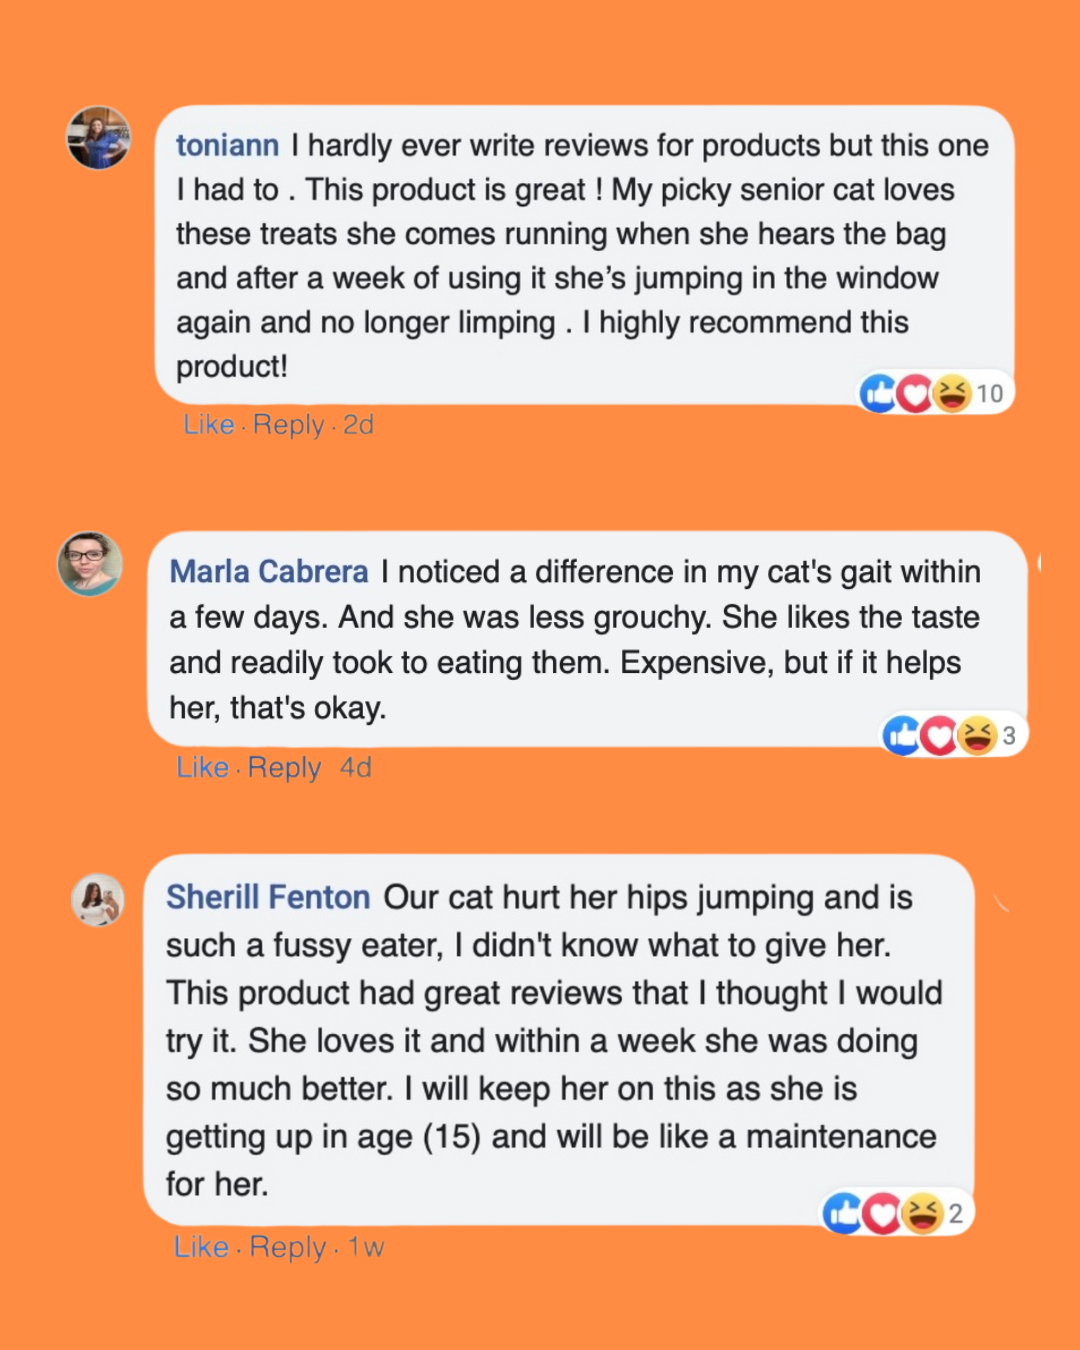This screenshot has width=1080, height=1350.
Task: Click the thumbs-up reaction on Marla Cabrera's comment
Action: [x=902, y=736]
